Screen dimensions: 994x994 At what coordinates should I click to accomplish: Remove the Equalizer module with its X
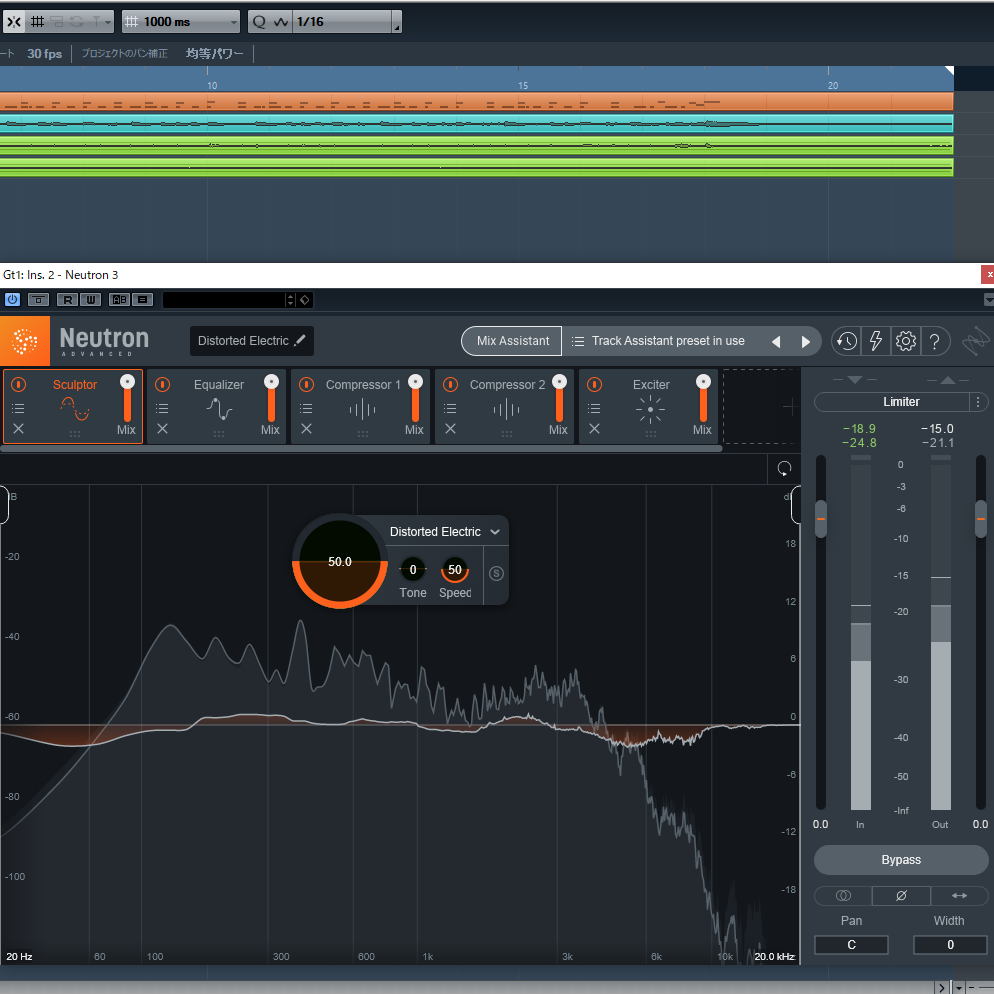(162, 429)
